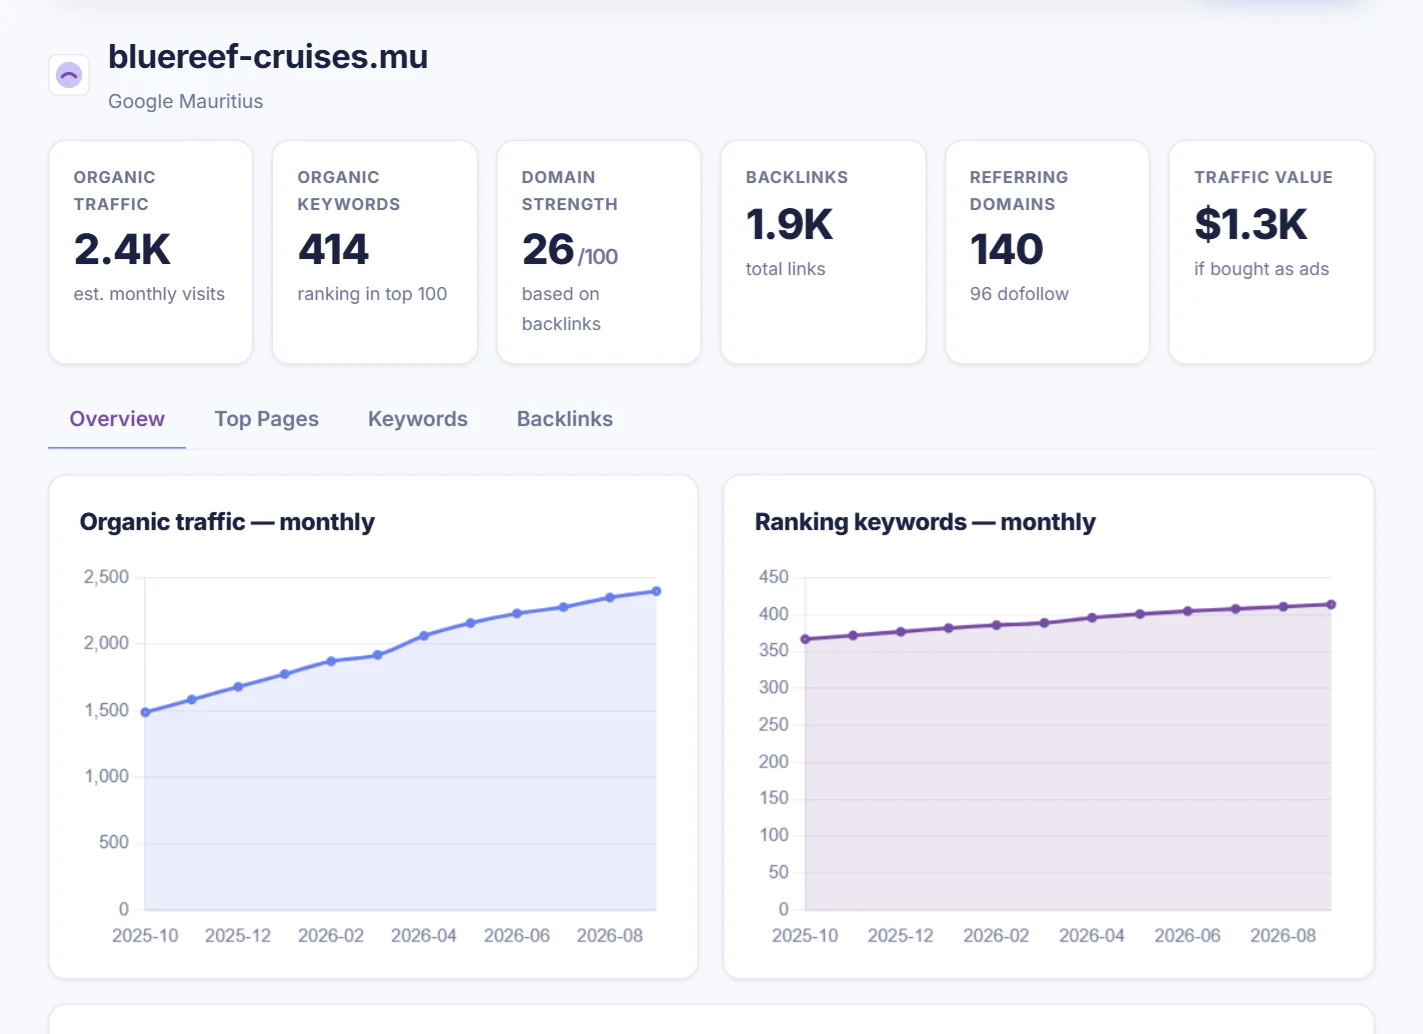Click the Traffic Value $1.3K figure
This screenshot has width=1423, height=1034.
click(x=1251, y=225)
